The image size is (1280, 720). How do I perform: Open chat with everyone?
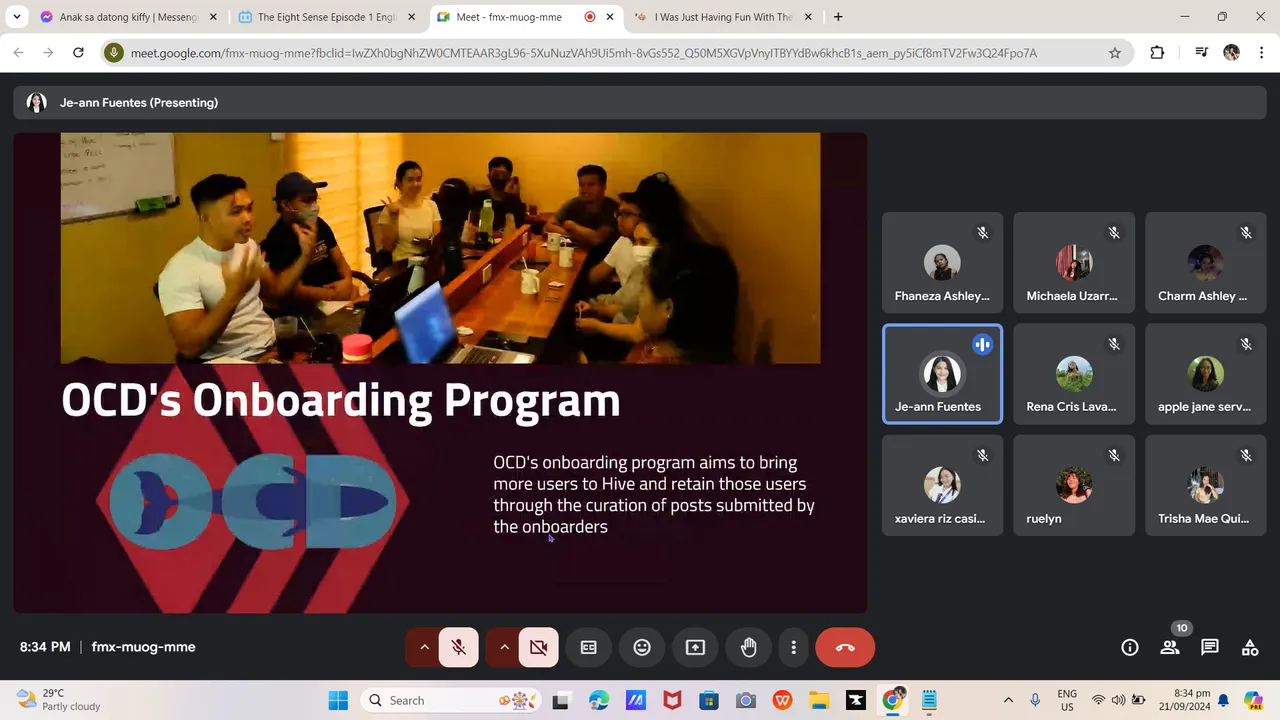tap(1210, 647)
